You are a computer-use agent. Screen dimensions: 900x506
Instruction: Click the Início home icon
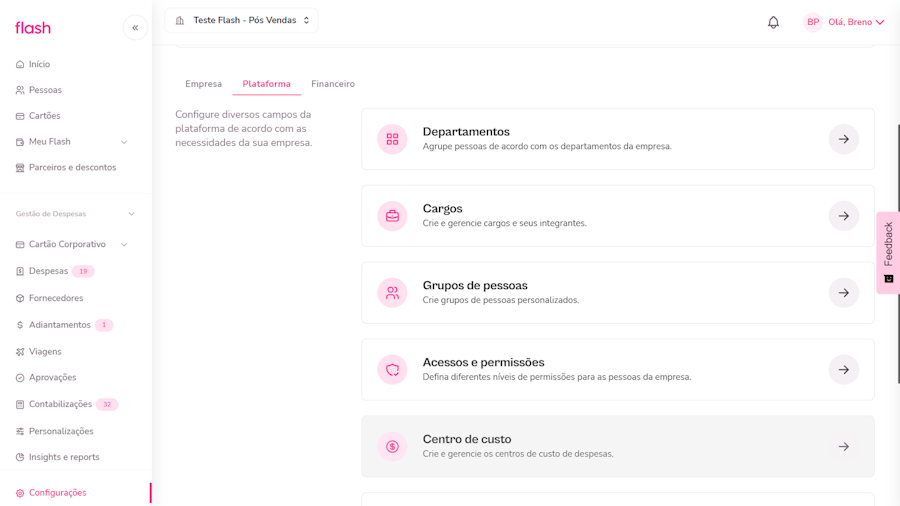tap(20, 64)
